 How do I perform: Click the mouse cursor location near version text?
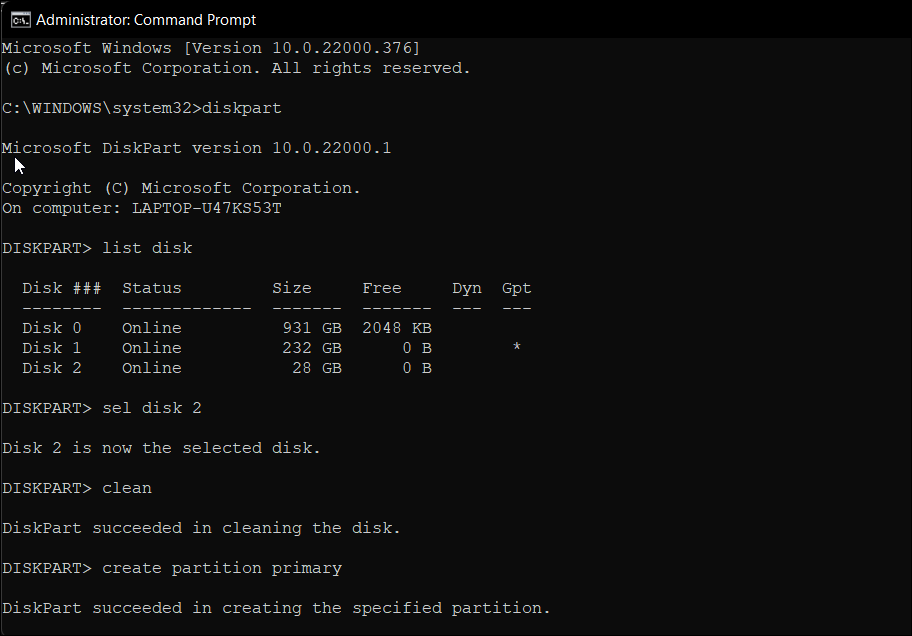point(17,165)
